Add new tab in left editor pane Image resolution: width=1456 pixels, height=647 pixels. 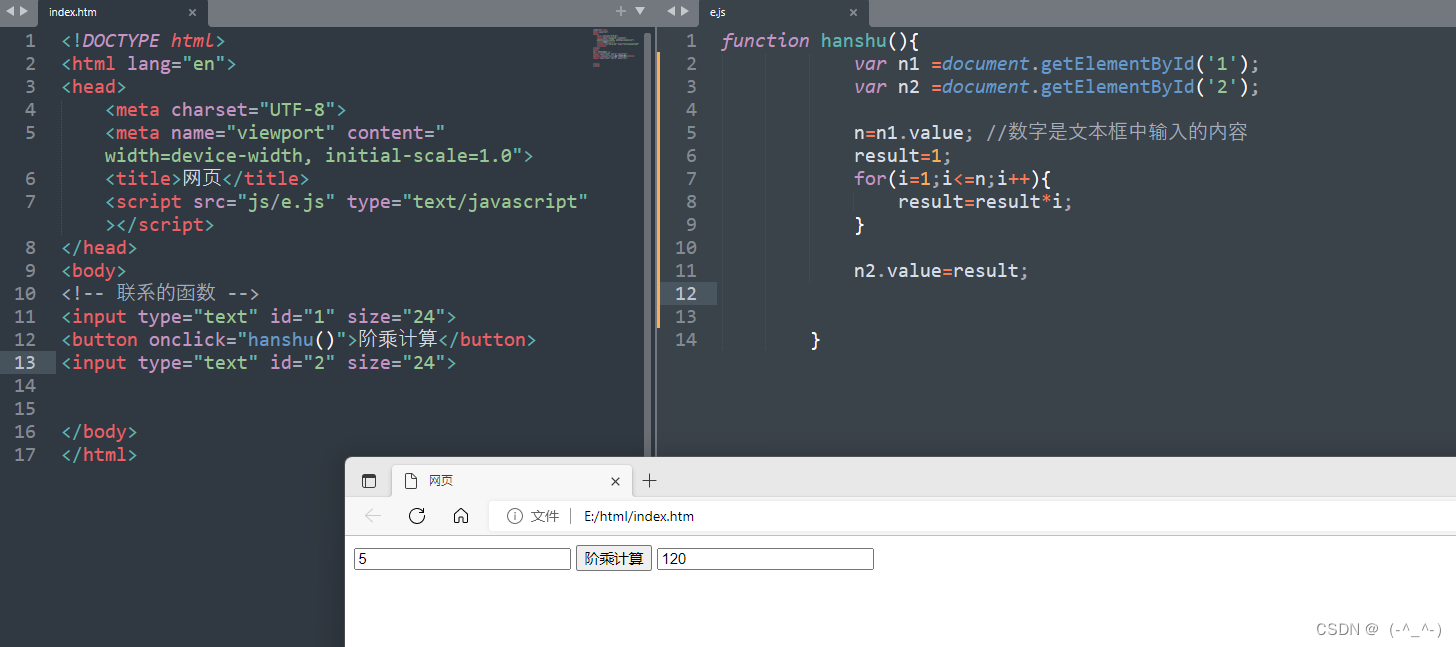tap(621, 11)
